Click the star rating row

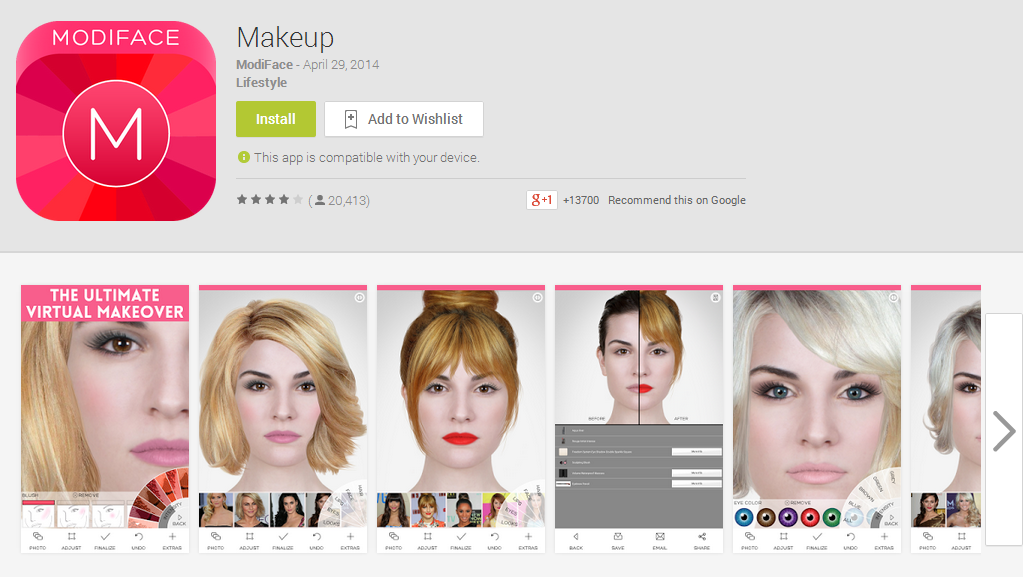click(269, 200)
